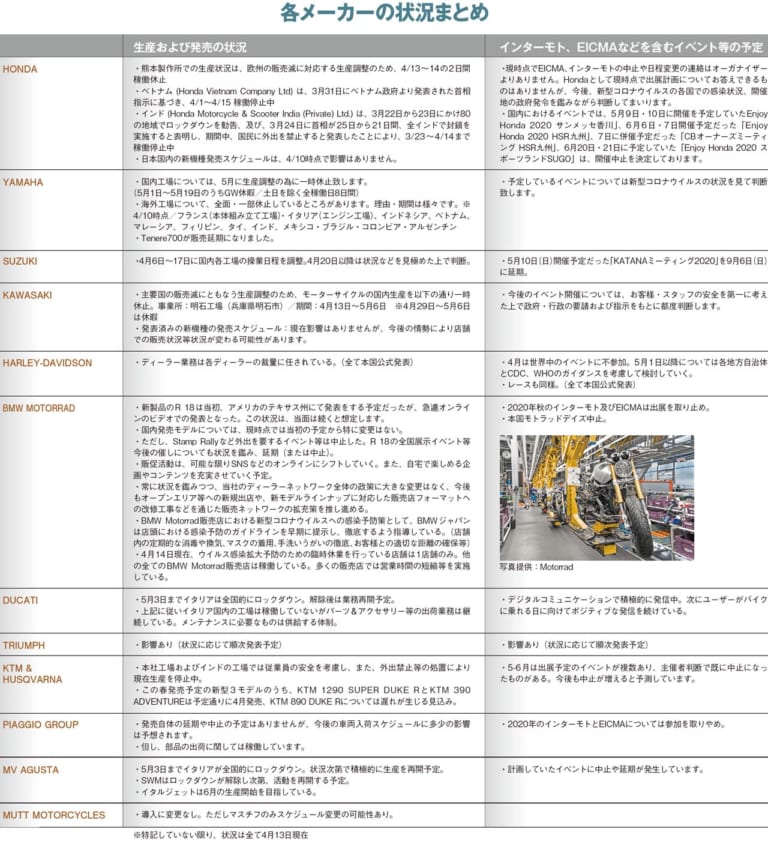Click the SUZUKI KATANAミーティング2020 events cell
The width and height of the screenshot is (768, 841).
[x=633, y=267]
